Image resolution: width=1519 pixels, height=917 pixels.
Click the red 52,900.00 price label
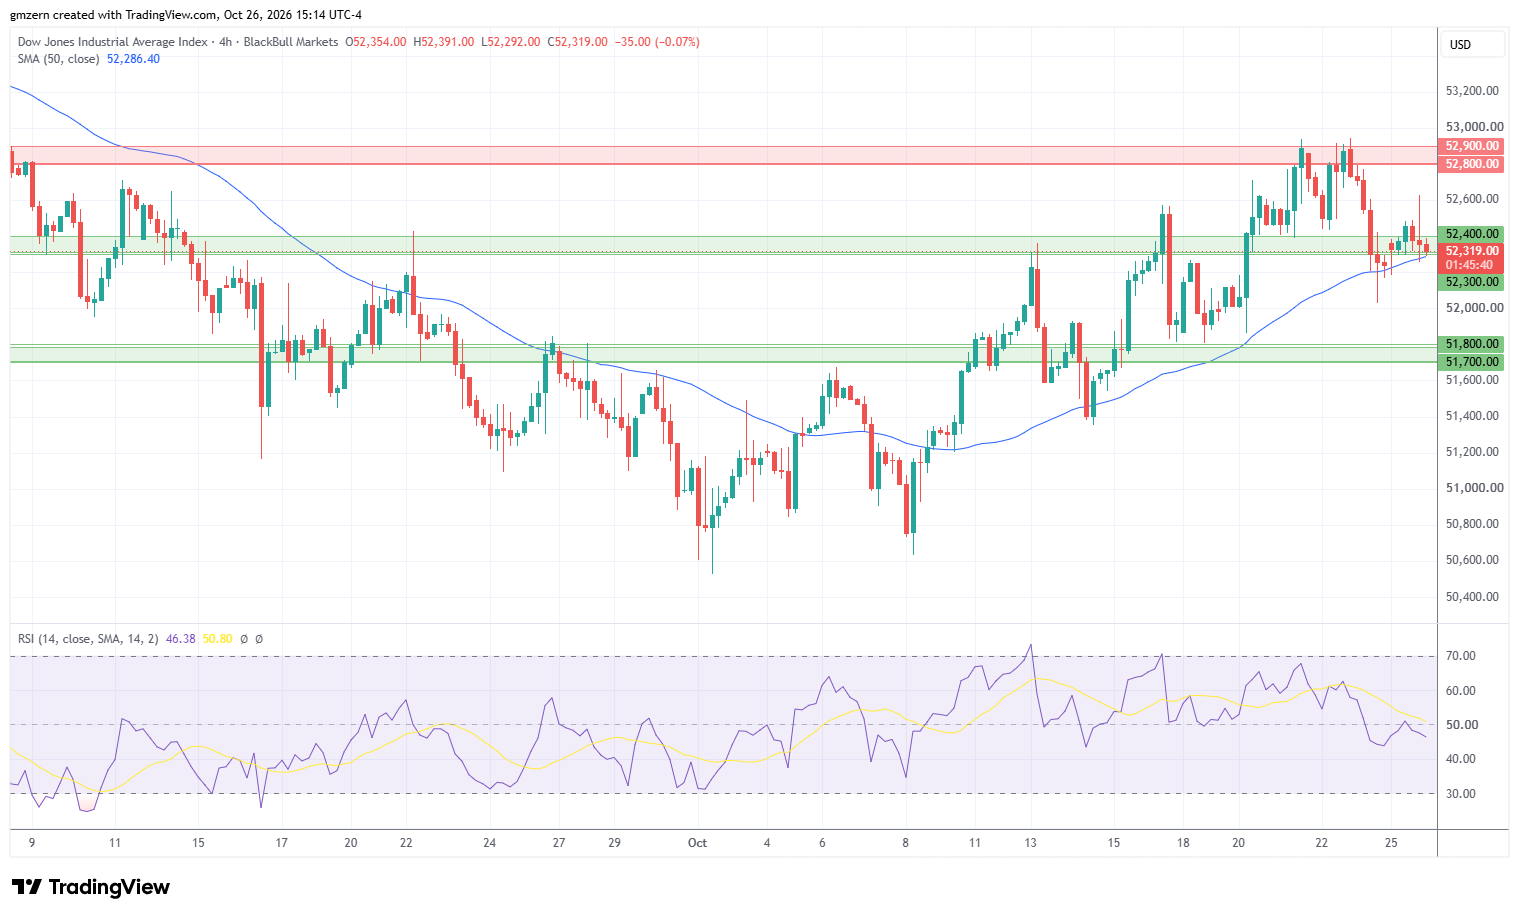pyautogui.click(x=1472, y=146)
